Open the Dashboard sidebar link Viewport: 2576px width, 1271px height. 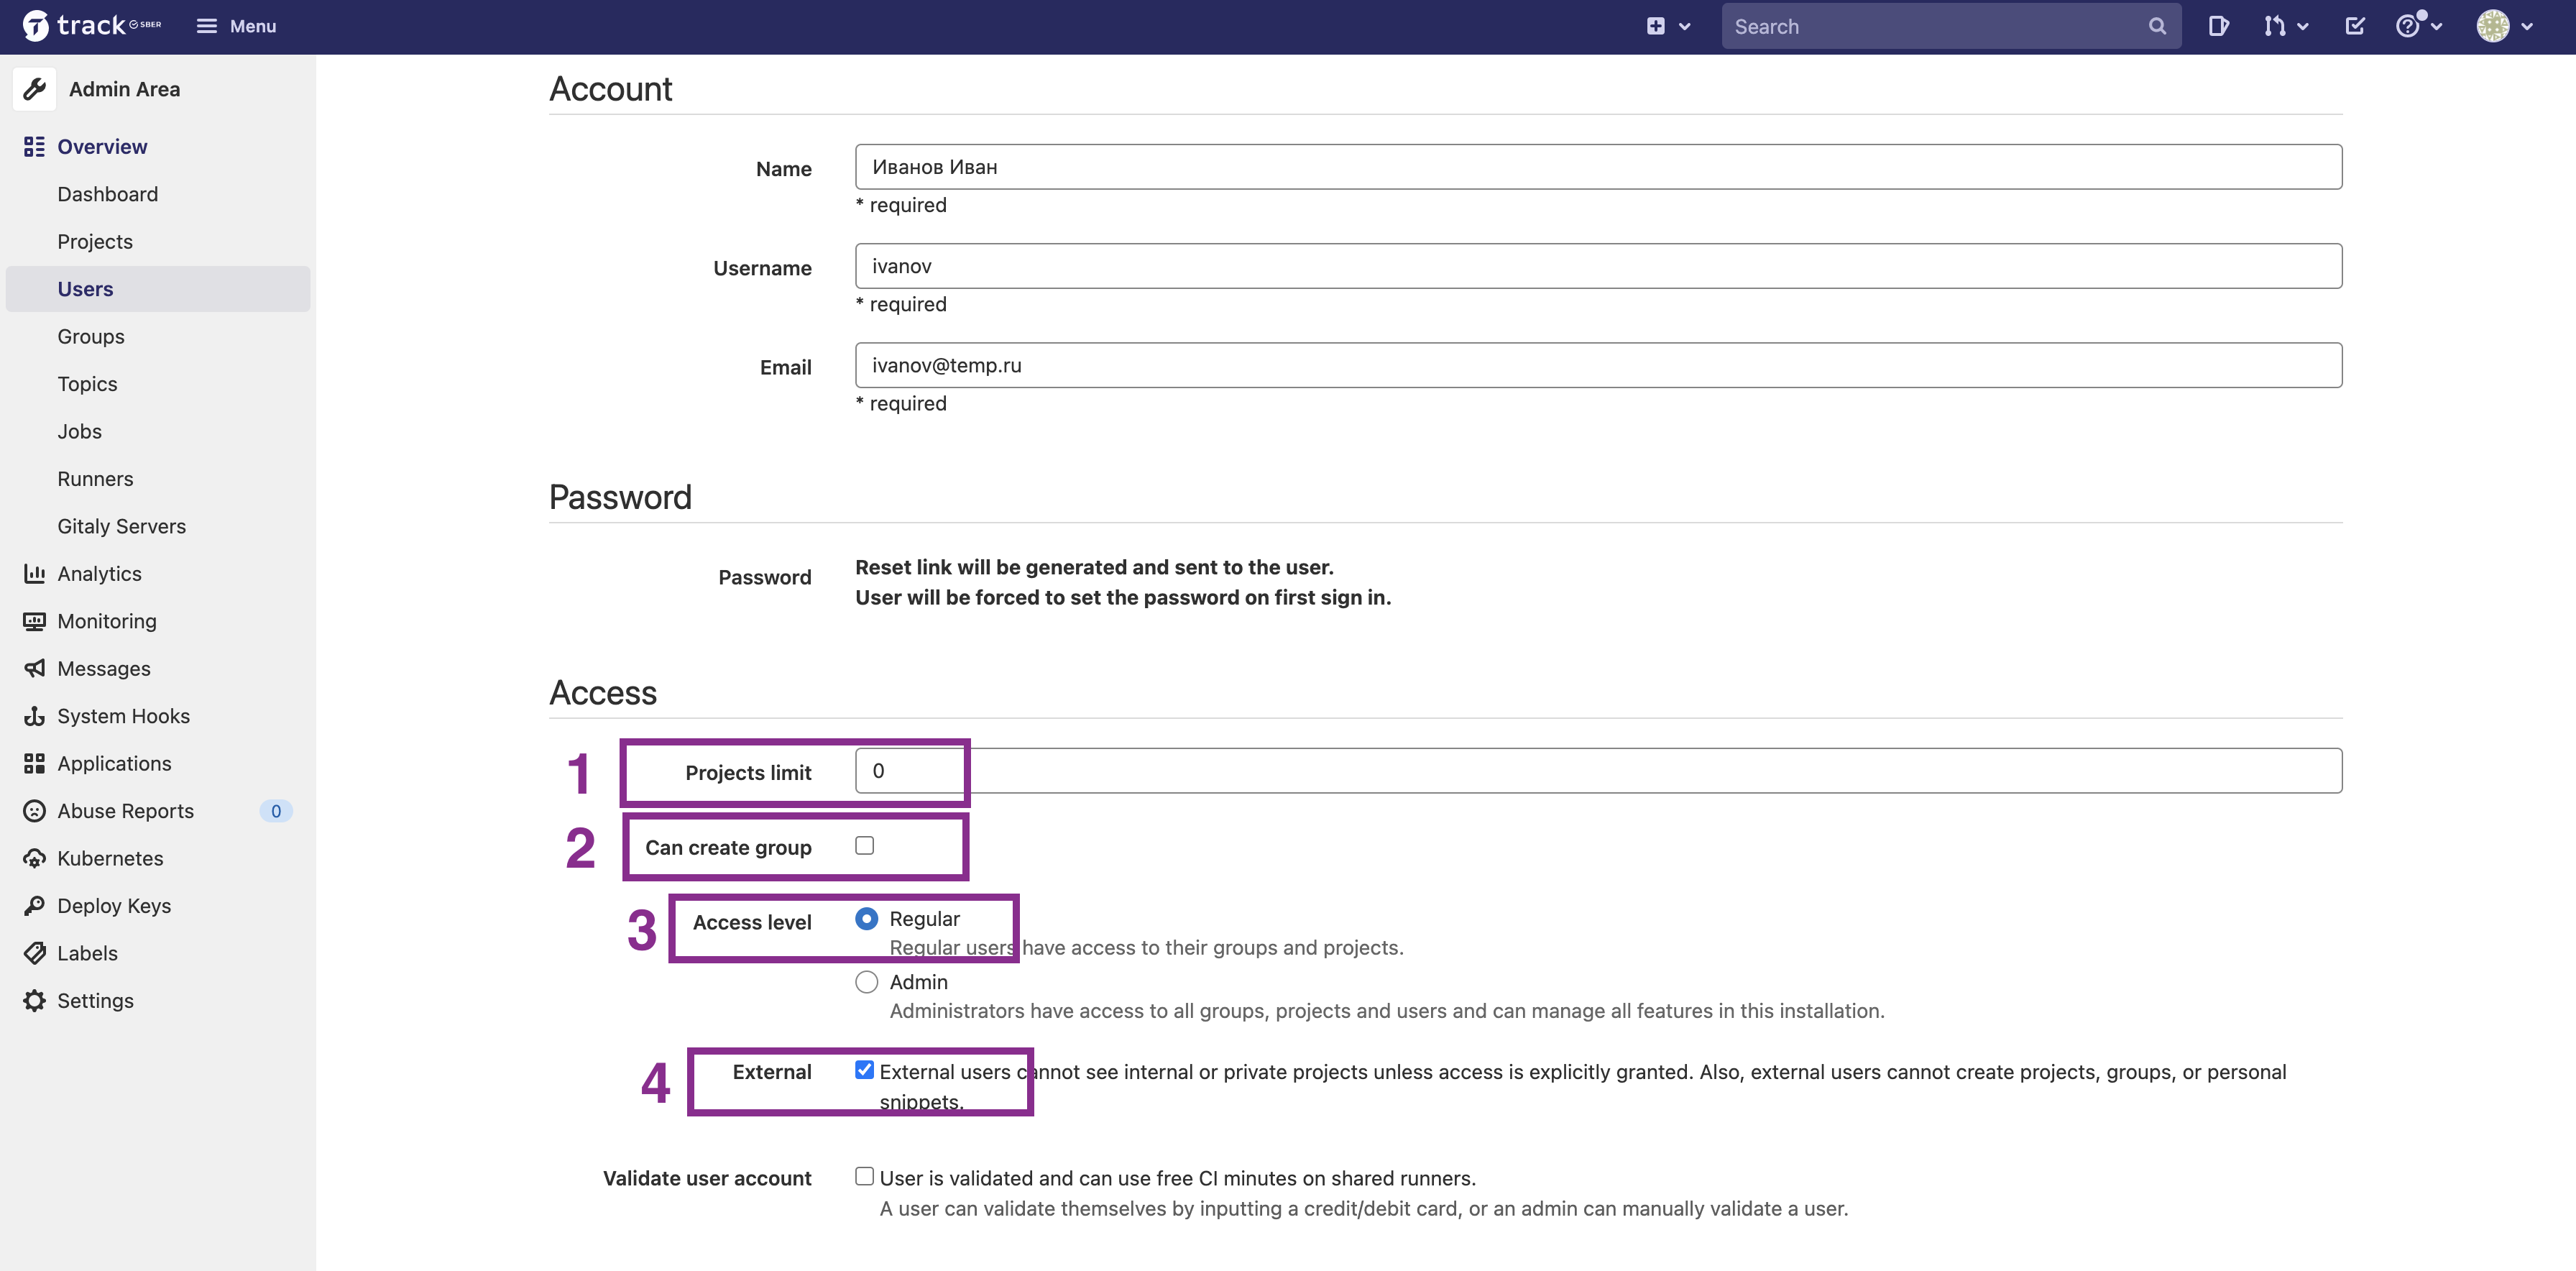point(107,194)
